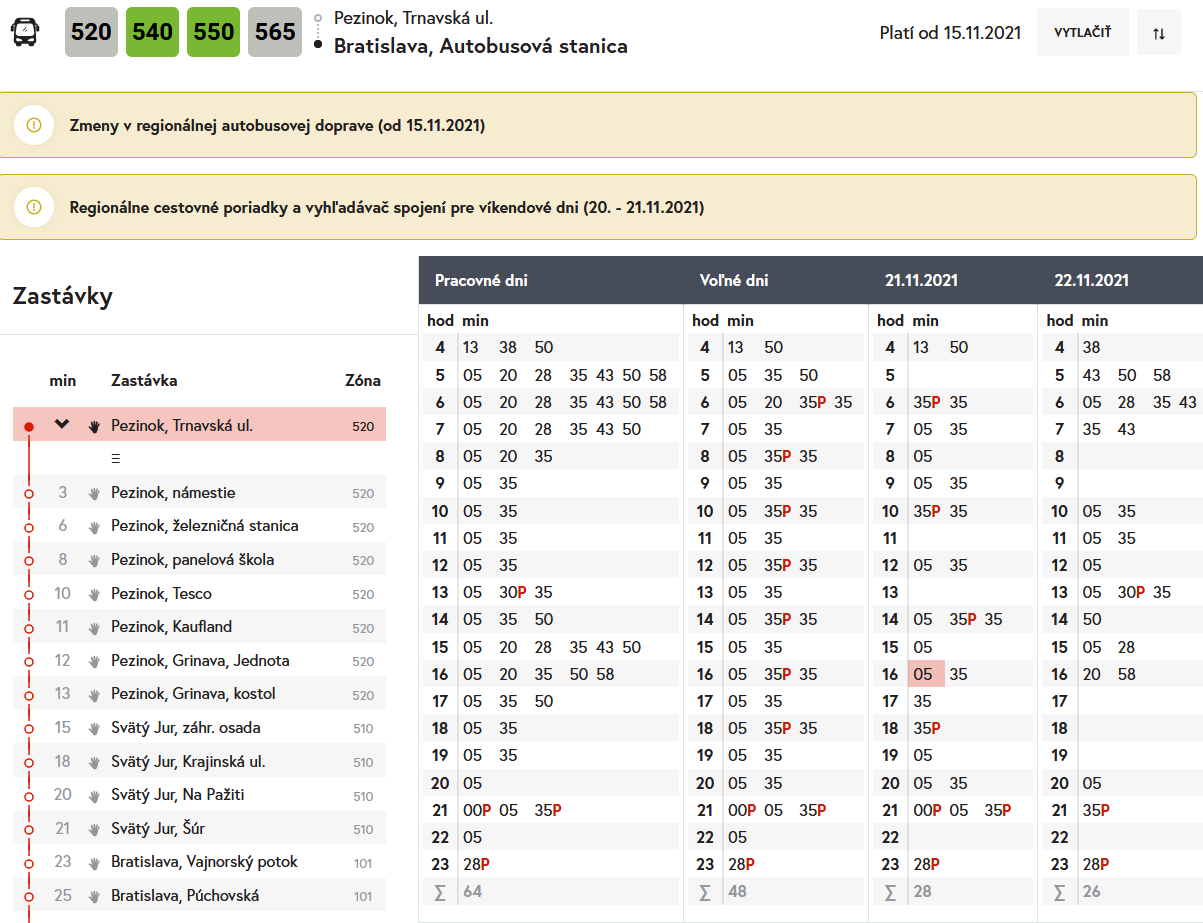Select the green 550 zone badge
The width and height of the screenshot is (1203, 923).
point(214,32)
